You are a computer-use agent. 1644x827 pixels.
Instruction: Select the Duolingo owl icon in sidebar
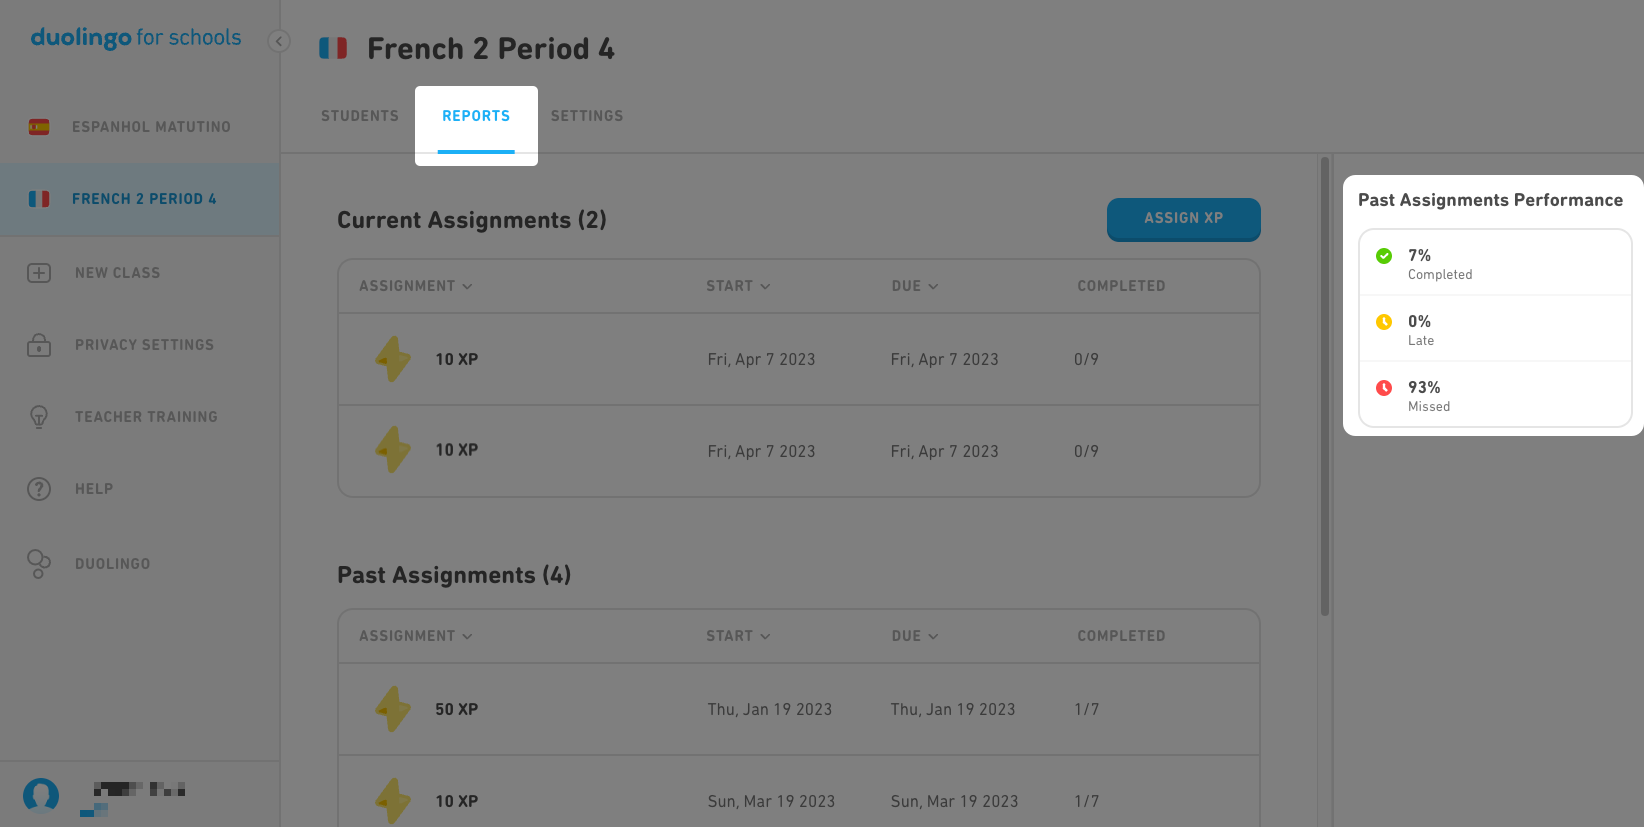coord(38,563)
